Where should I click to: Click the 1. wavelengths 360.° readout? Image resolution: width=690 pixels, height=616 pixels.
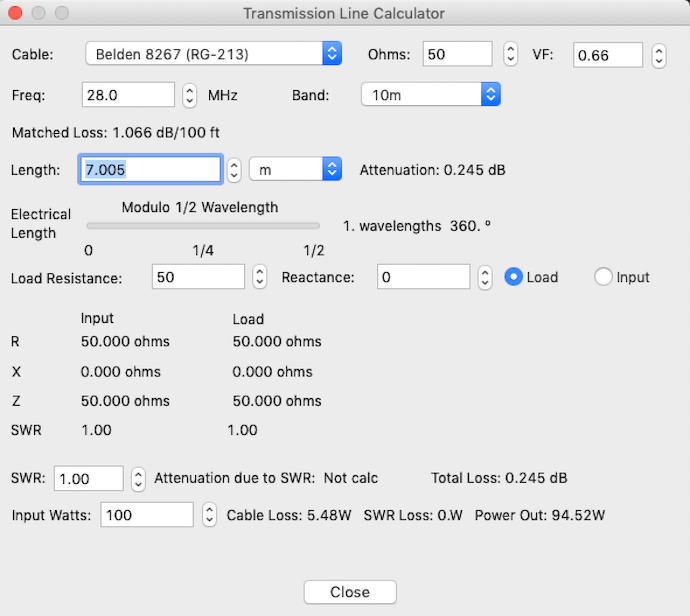(x=417, y=226)
